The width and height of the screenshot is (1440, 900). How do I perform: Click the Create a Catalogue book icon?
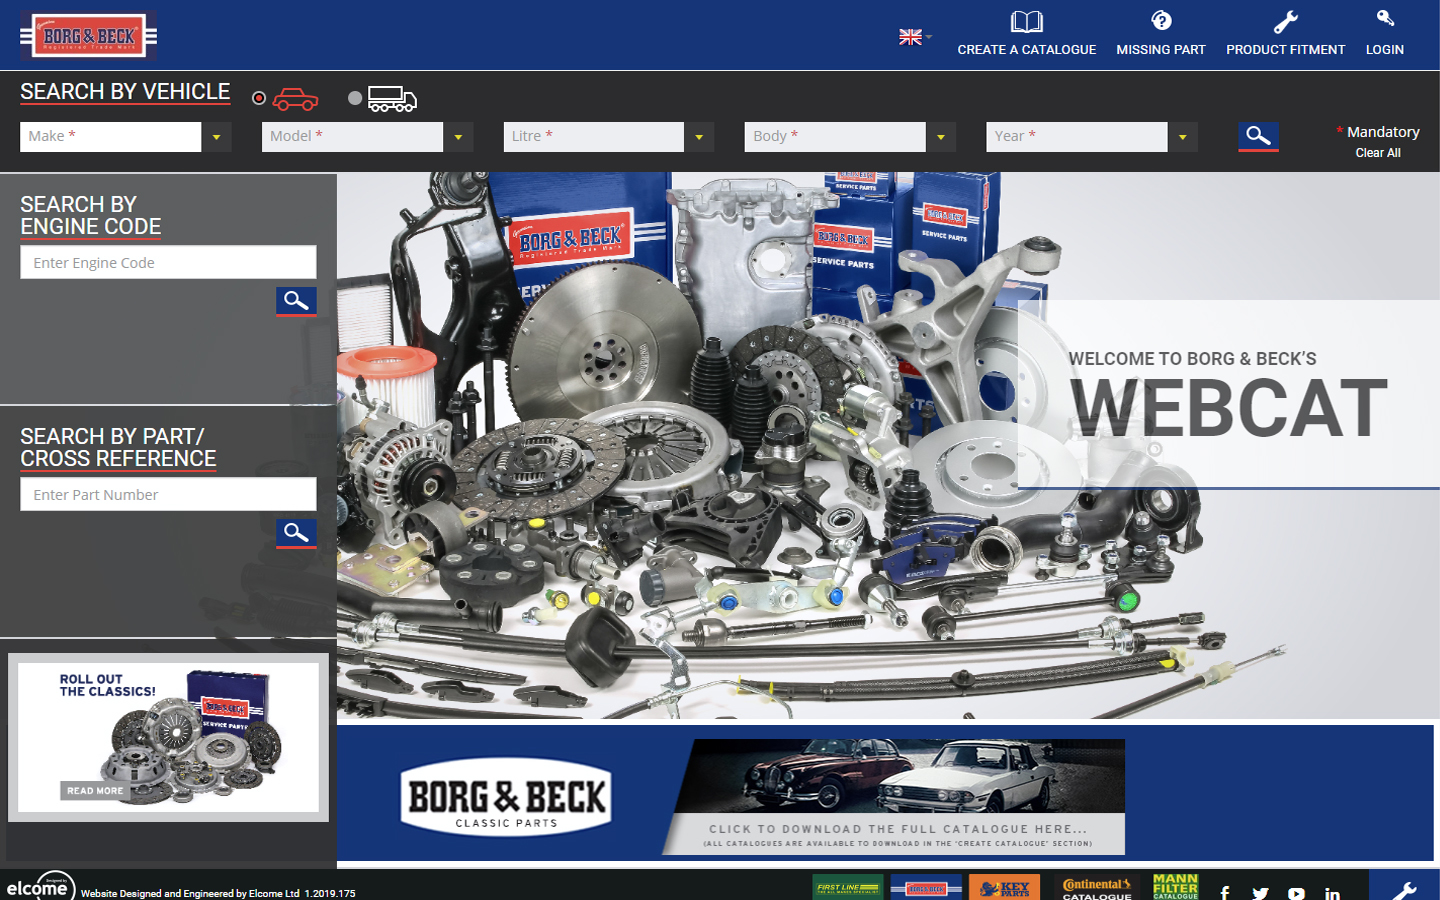coord(1026,22)
